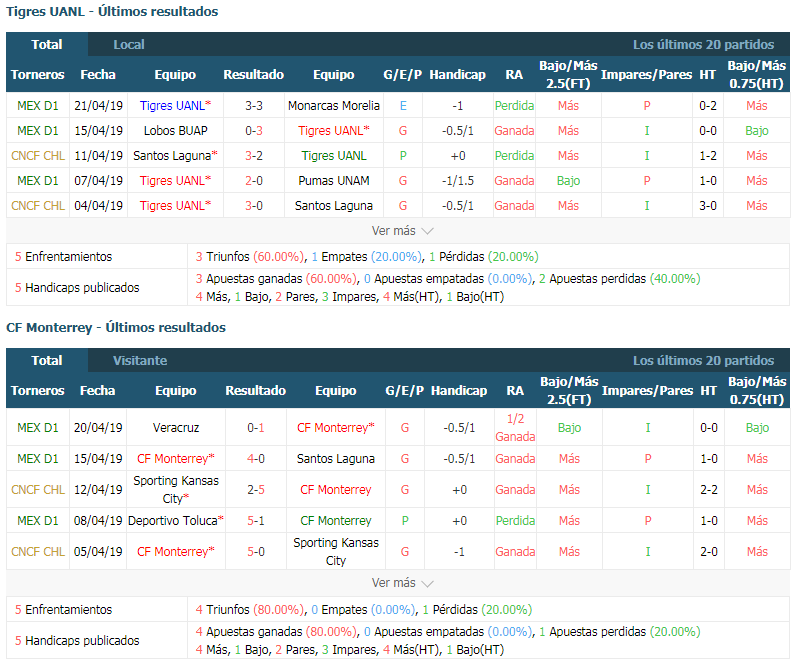Switch to the Visitante tab

tap(140, 361)
